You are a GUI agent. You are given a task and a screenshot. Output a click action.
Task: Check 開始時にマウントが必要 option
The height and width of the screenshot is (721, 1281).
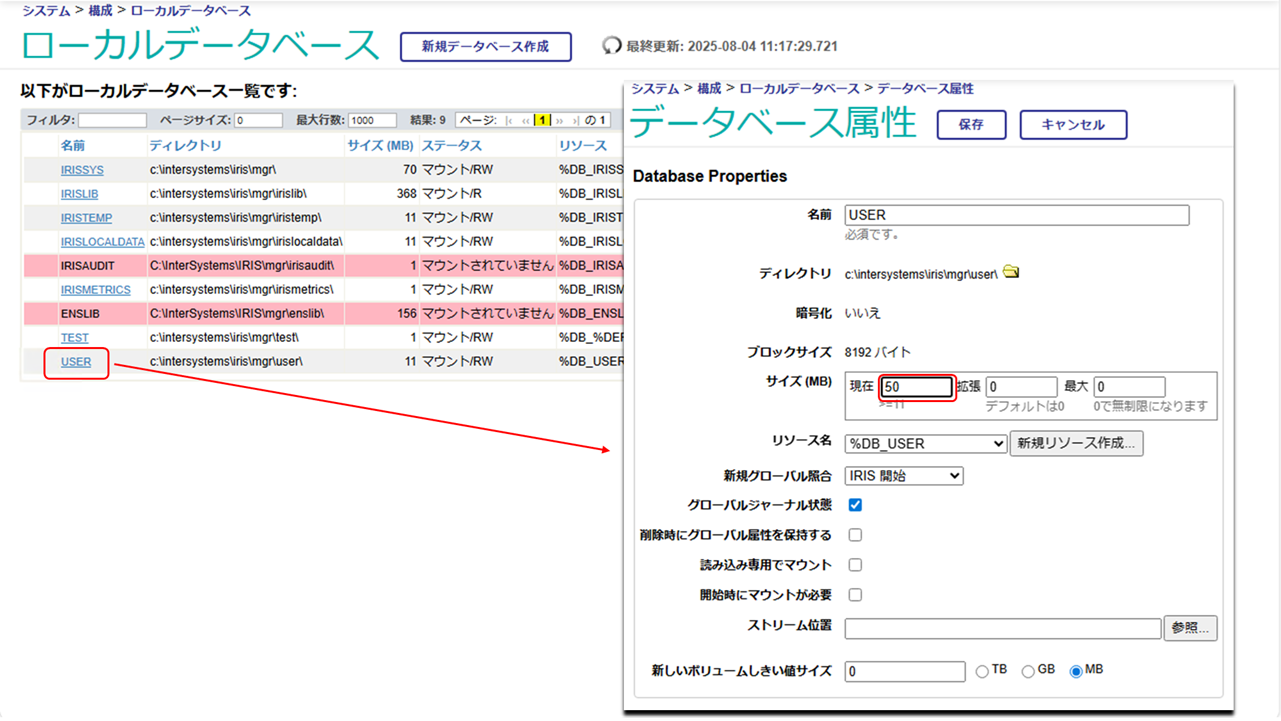coord(855,595)
